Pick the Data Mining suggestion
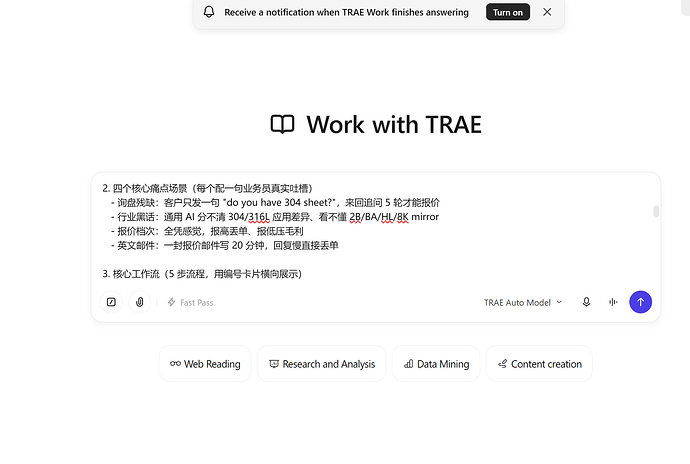690x464 pixels. pos(436,364)
